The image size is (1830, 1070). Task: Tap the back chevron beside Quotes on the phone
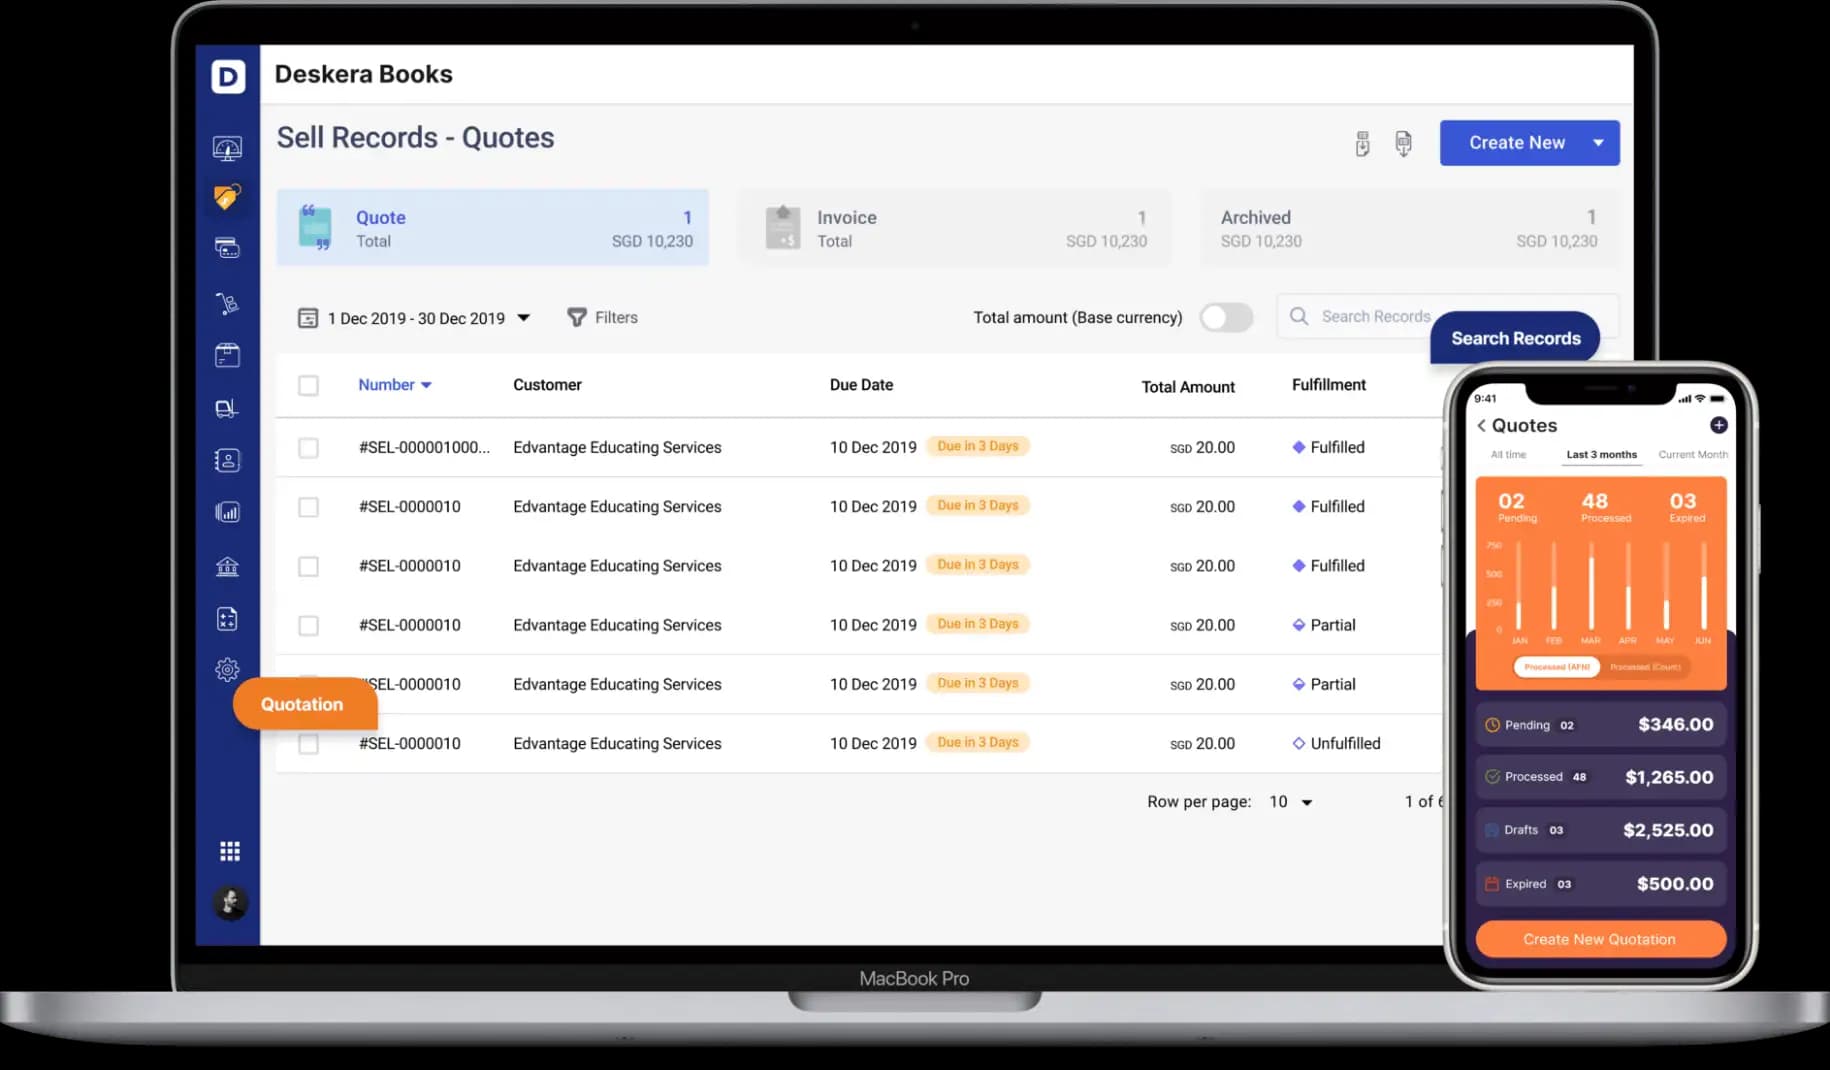pyautogui.click(x=1482, y=426)
